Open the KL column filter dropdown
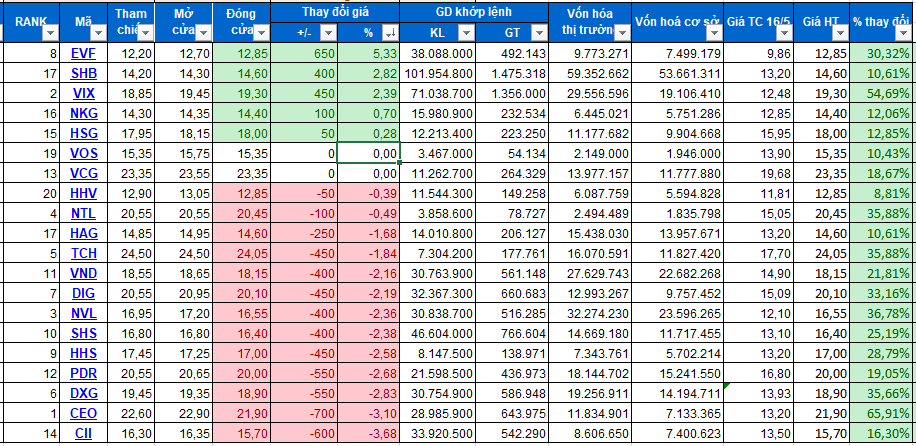 tap(466, 33)
